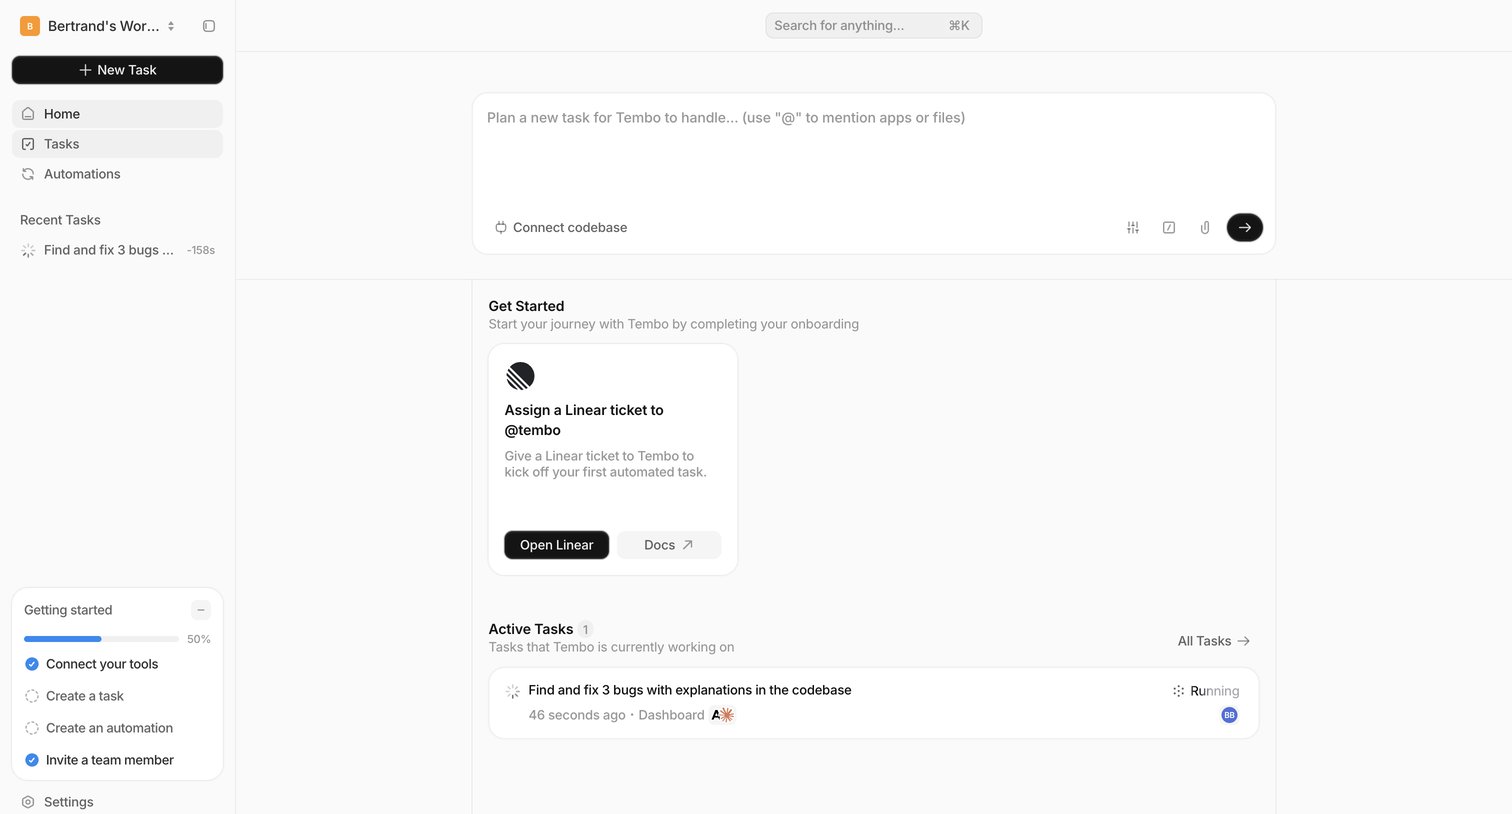Click the All Tasks link

[x=1213, y=641]
